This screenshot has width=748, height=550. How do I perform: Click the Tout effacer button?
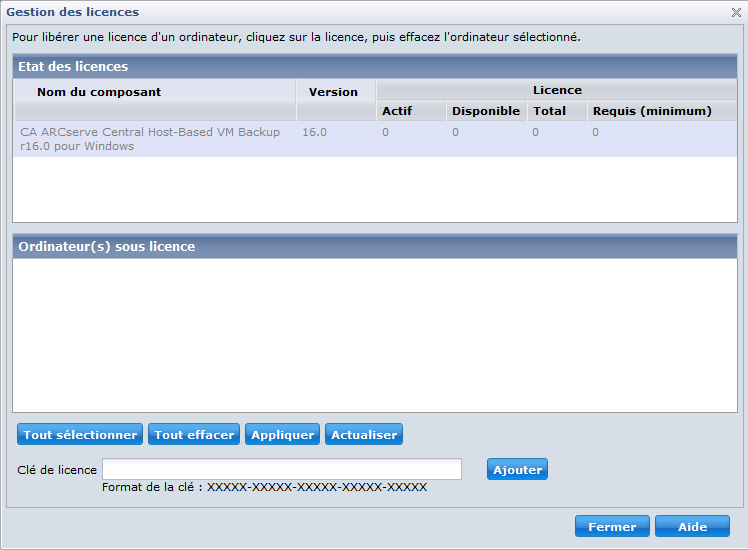pos(194,435)
